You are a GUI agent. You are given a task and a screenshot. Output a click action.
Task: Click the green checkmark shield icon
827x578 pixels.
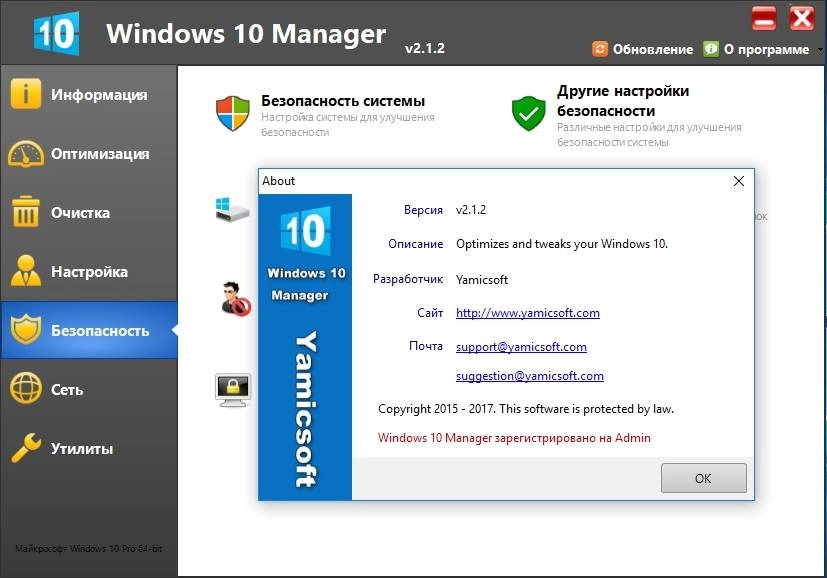[x=528, y=113]
